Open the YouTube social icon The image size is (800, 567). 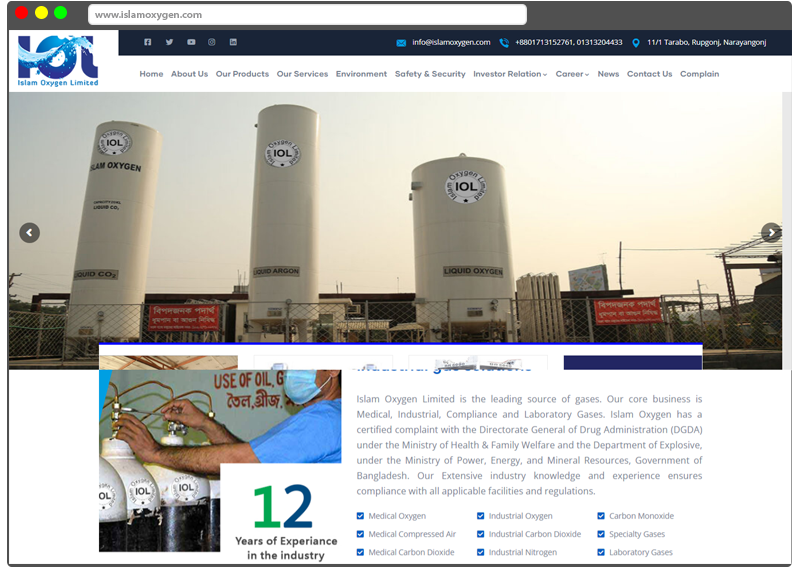coord(191,42)
